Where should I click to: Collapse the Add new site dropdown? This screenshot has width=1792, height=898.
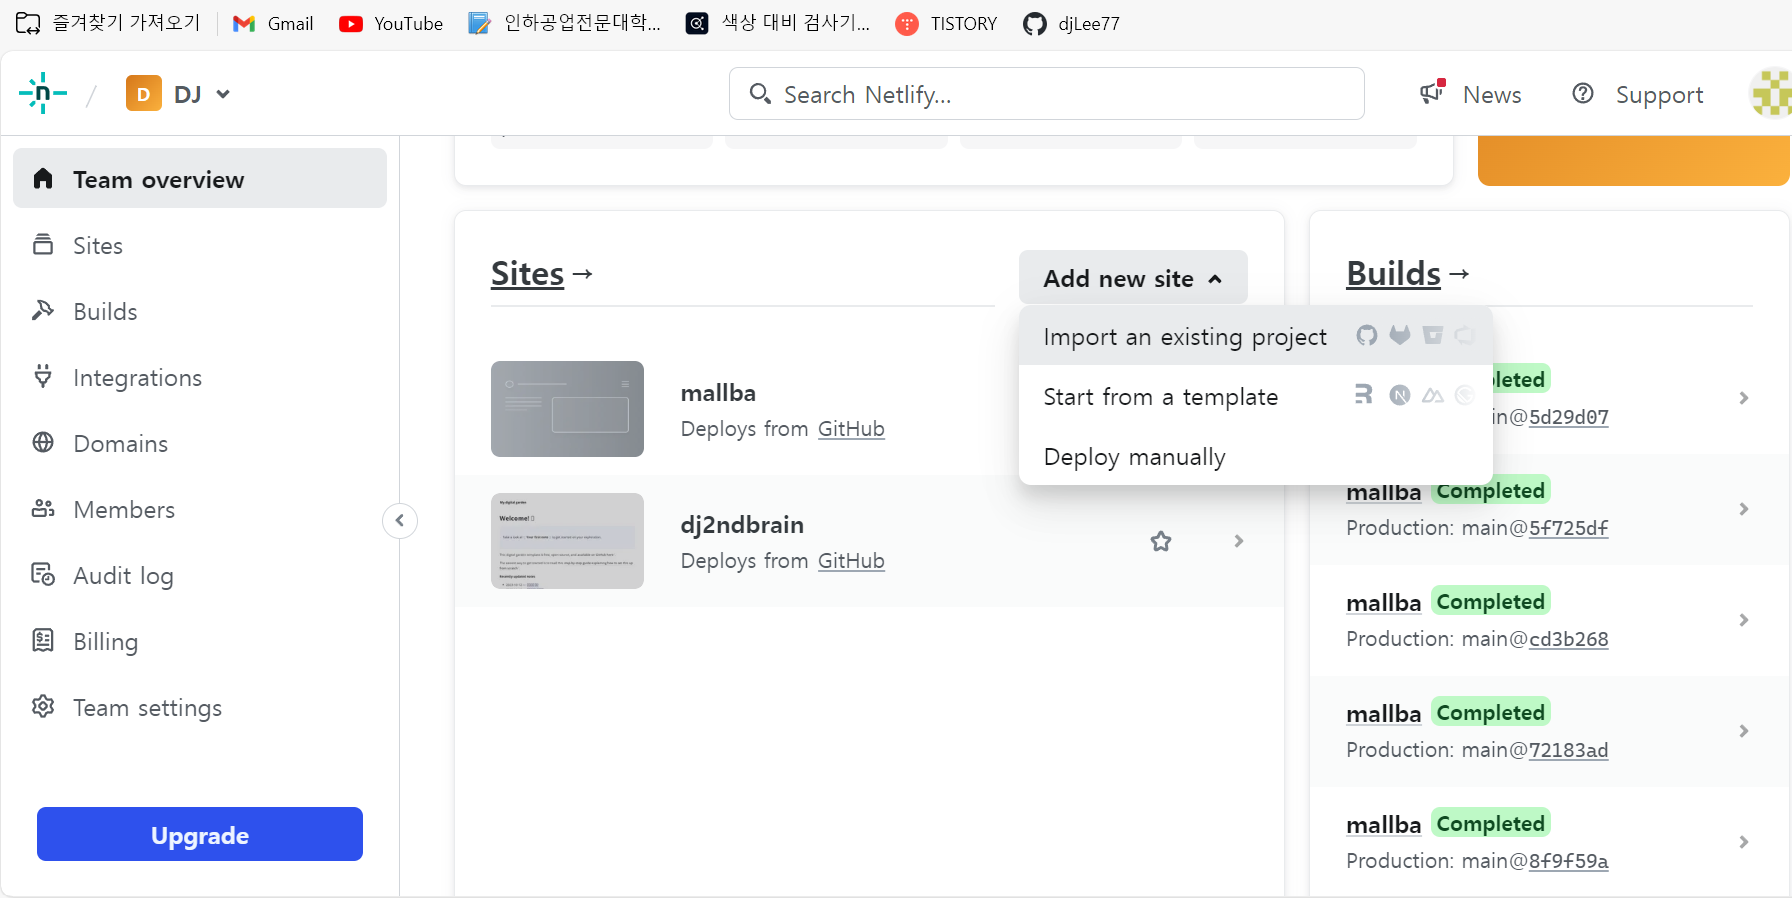1133,278
